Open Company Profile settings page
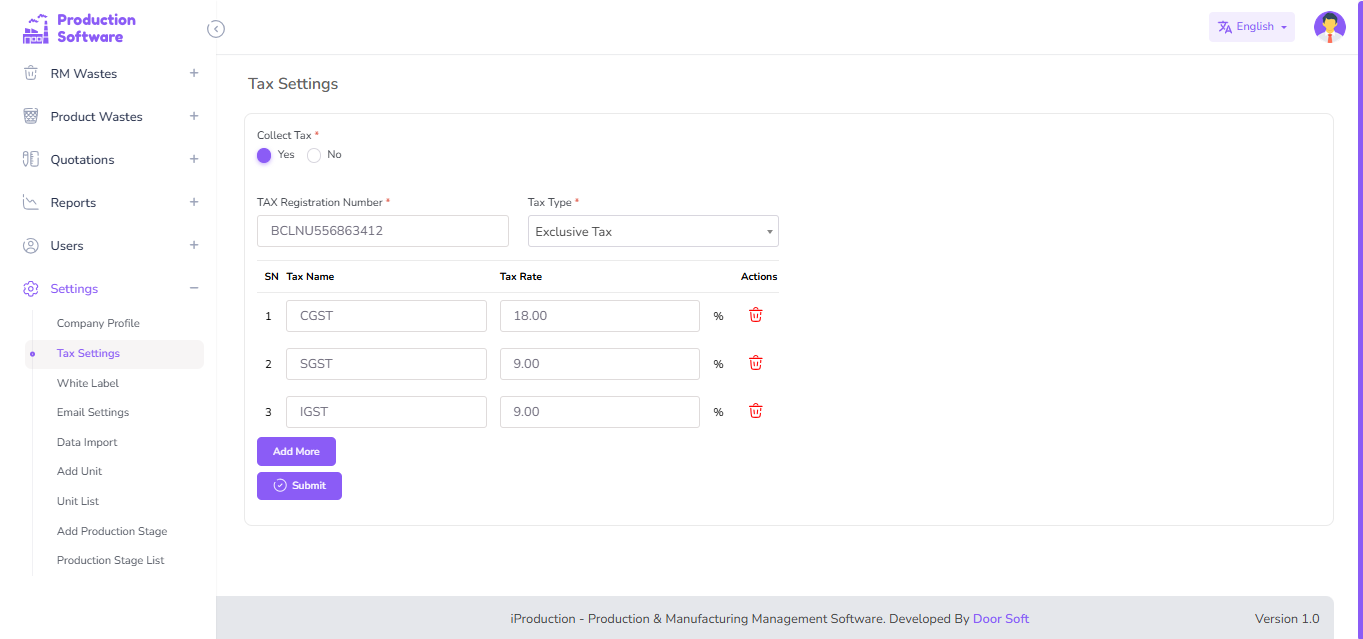Image resolution: width=1363 pixels, height=639 pixels. click(x=98, y=323)
